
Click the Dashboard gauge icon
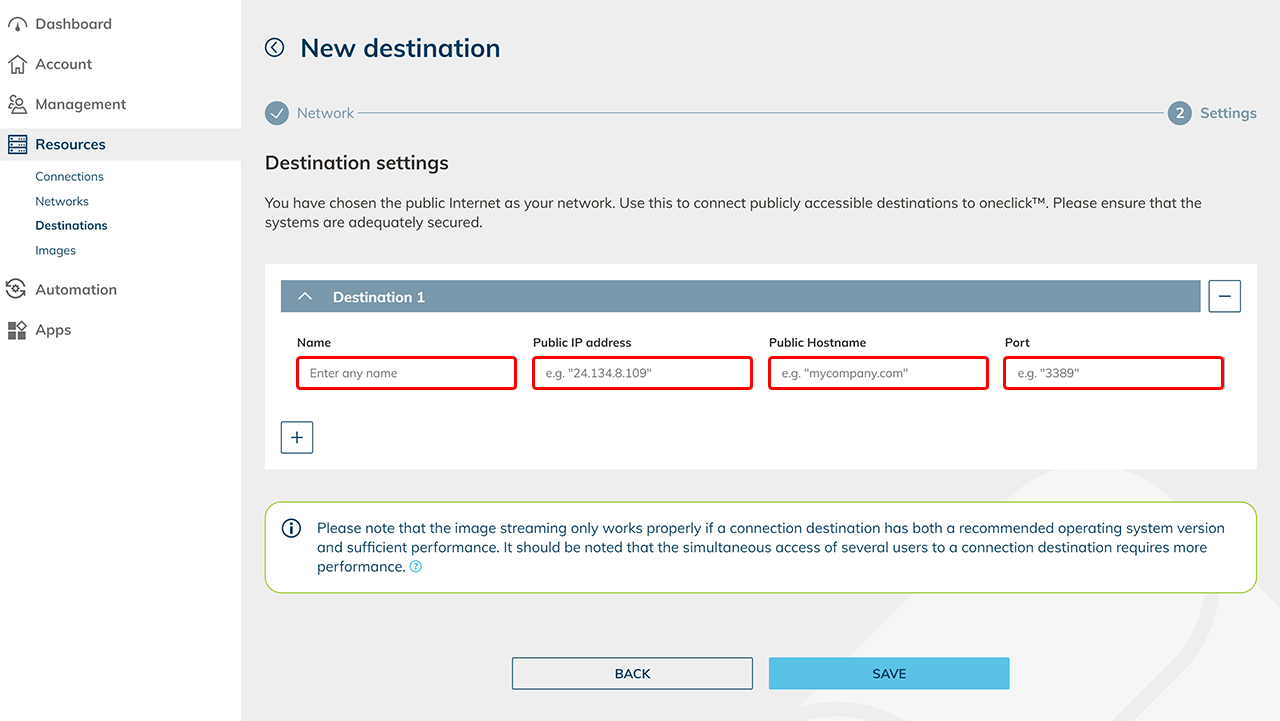(17, 24)
